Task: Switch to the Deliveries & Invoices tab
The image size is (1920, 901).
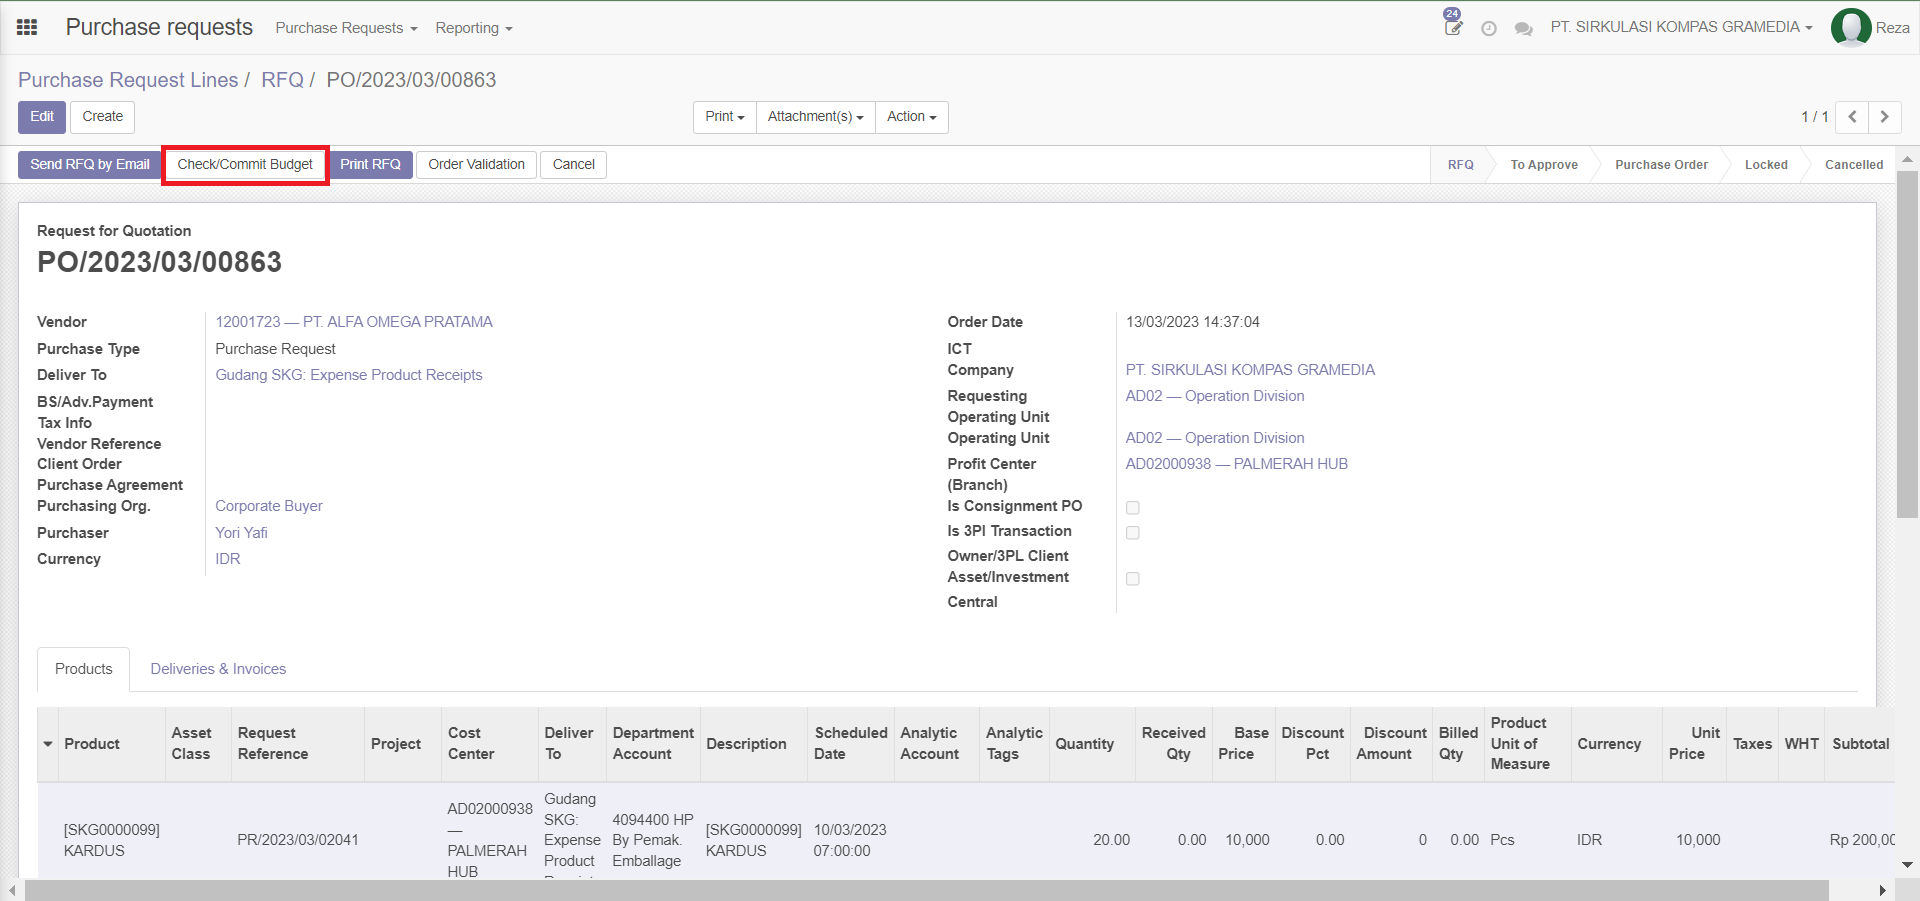Action: pos(218,669)
